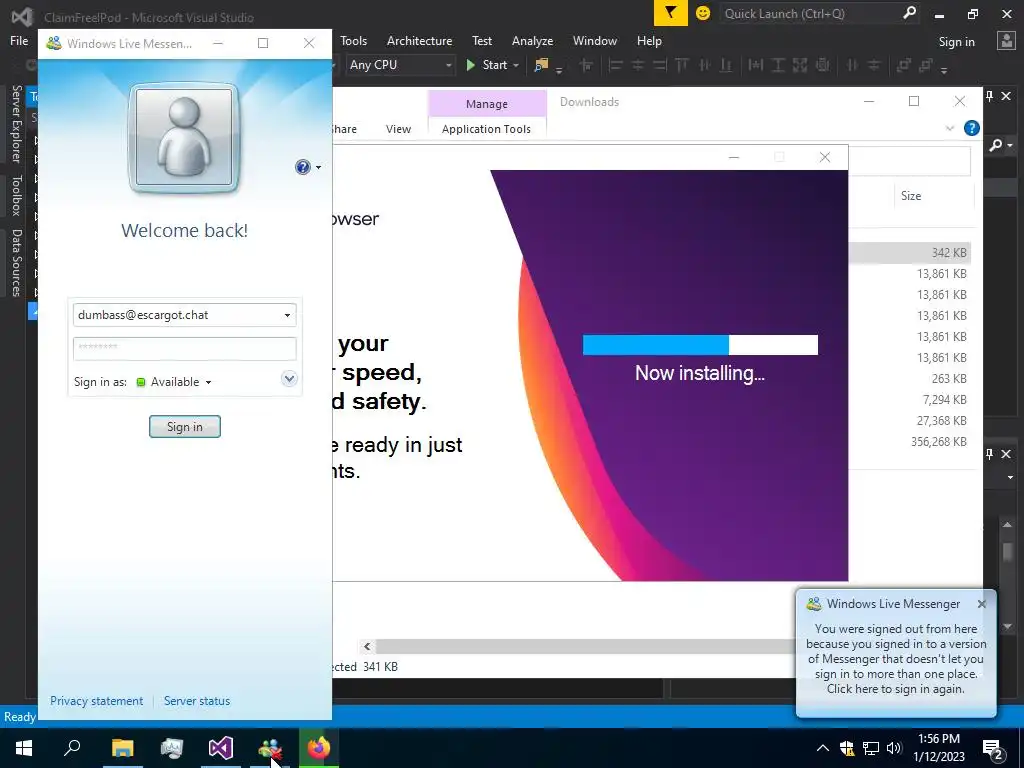Click the Bring to Front toolbar icon
The height and width of the screenshot is (768, 1024).
[x=904, y=65]
